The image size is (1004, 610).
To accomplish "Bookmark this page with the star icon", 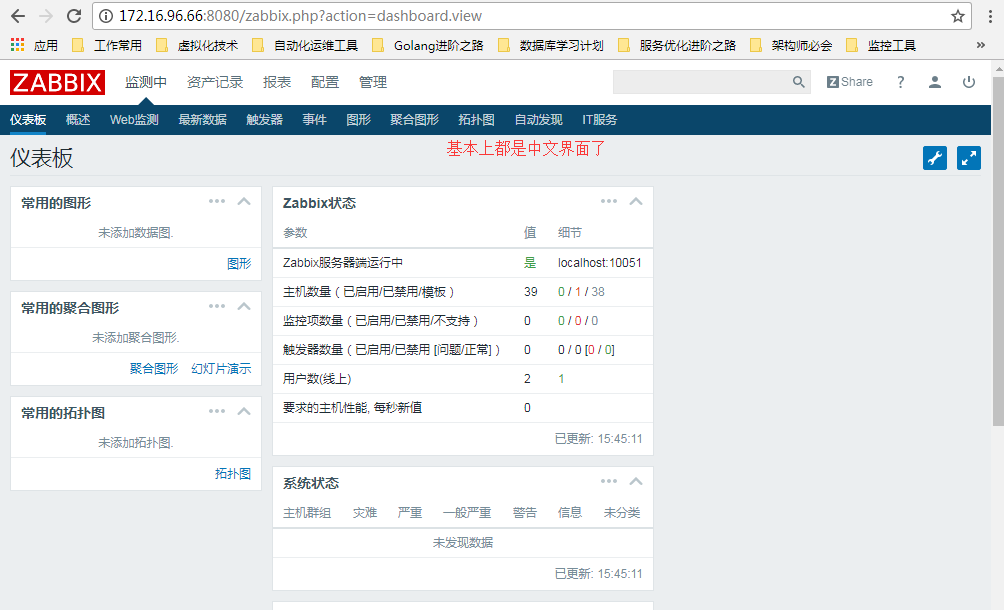I will (957, 16).
